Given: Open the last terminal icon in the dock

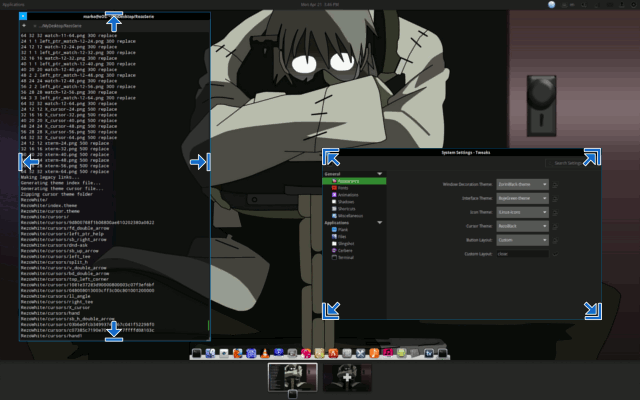Looking at the screenshot, I should click(x=442, y=353).
